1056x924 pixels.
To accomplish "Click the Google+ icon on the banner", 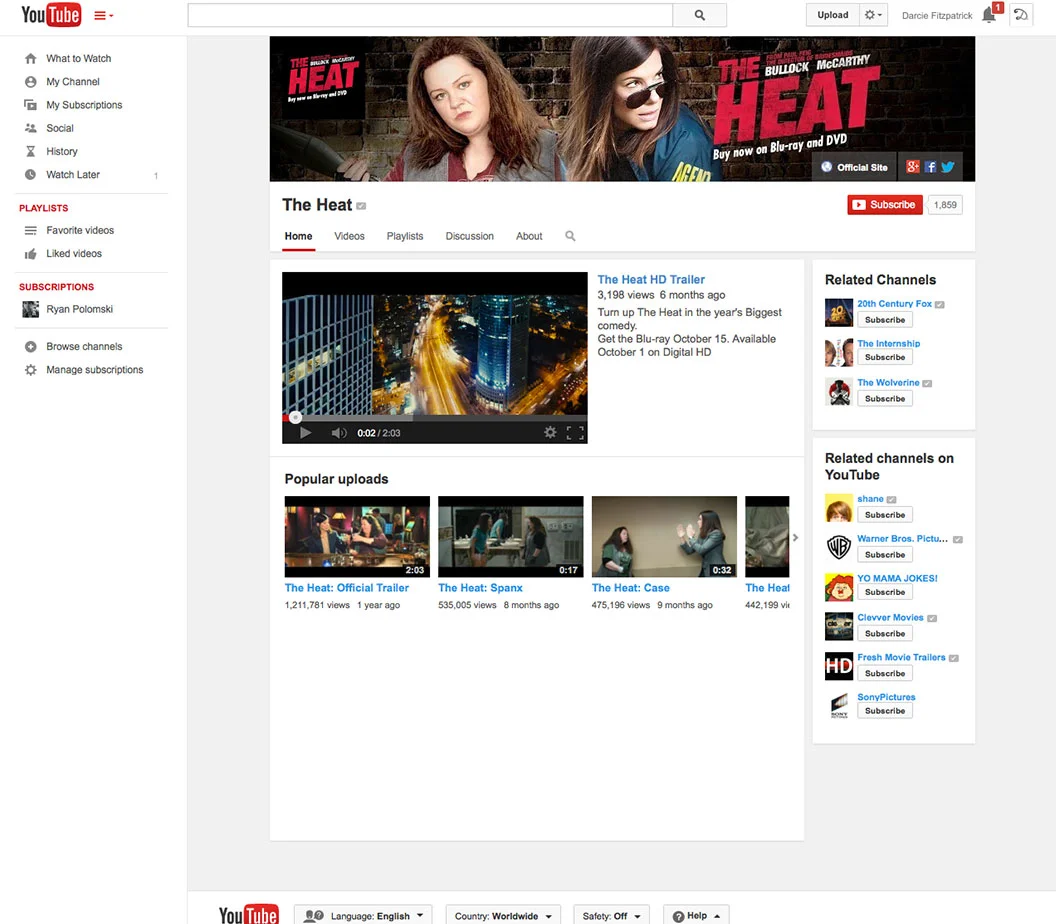I will pos(913,167).
